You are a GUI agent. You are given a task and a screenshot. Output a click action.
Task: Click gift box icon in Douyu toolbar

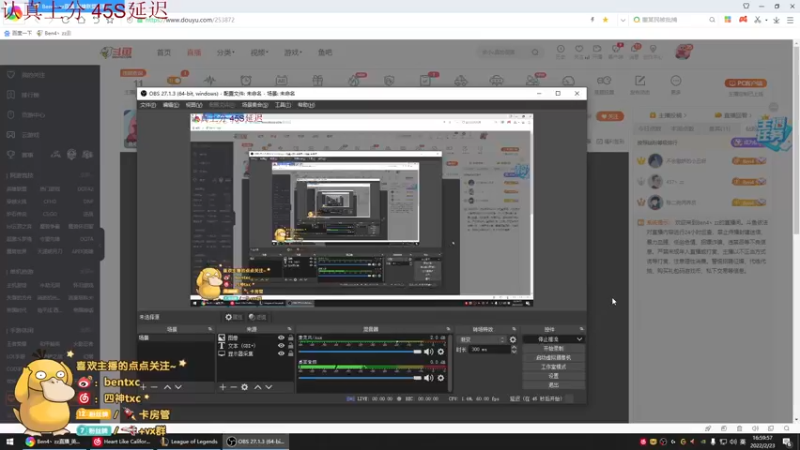[317, 81]
